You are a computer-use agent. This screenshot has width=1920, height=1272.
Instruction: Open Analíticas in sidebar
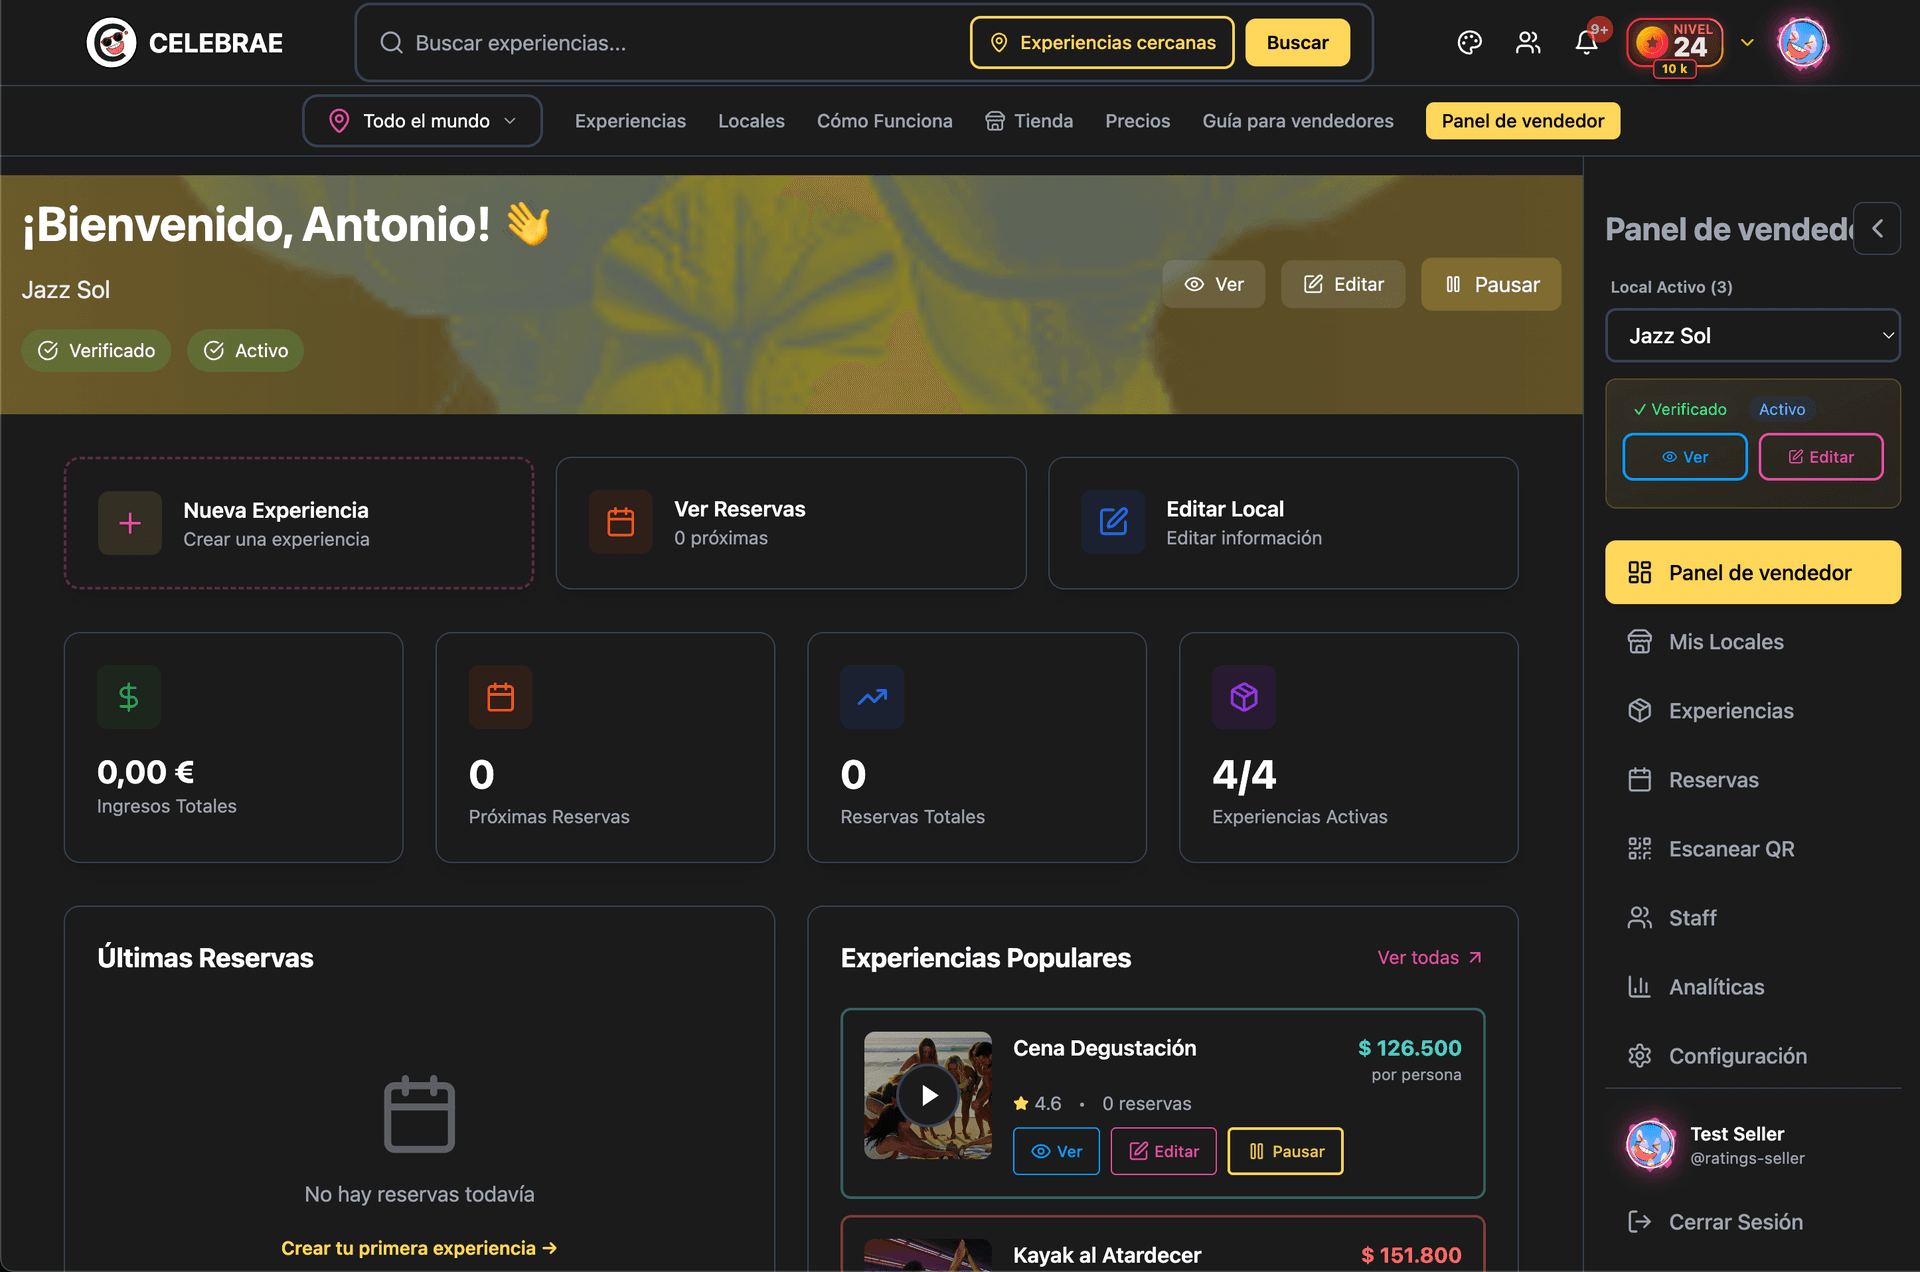(x=1752, y=987)
